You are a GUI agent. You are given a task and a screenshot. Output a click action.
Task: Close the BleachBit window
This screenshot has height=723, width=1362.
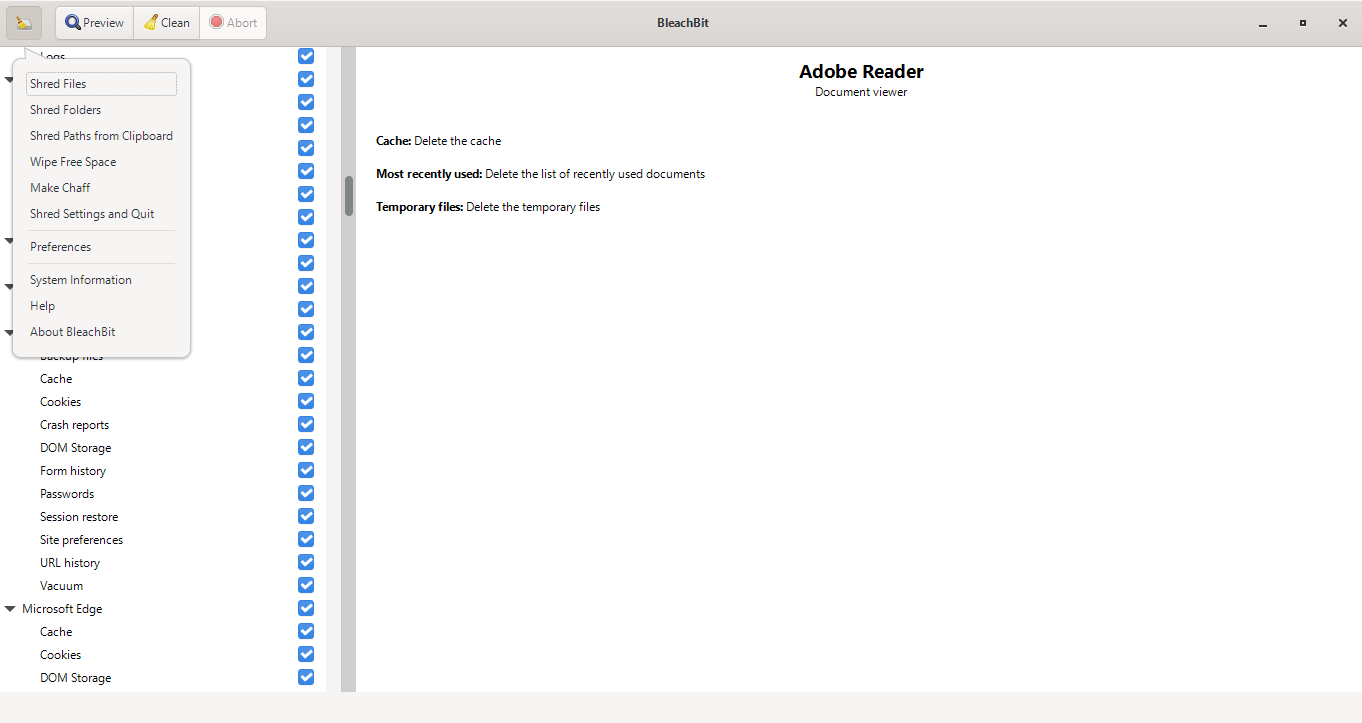pos(1343,23)
